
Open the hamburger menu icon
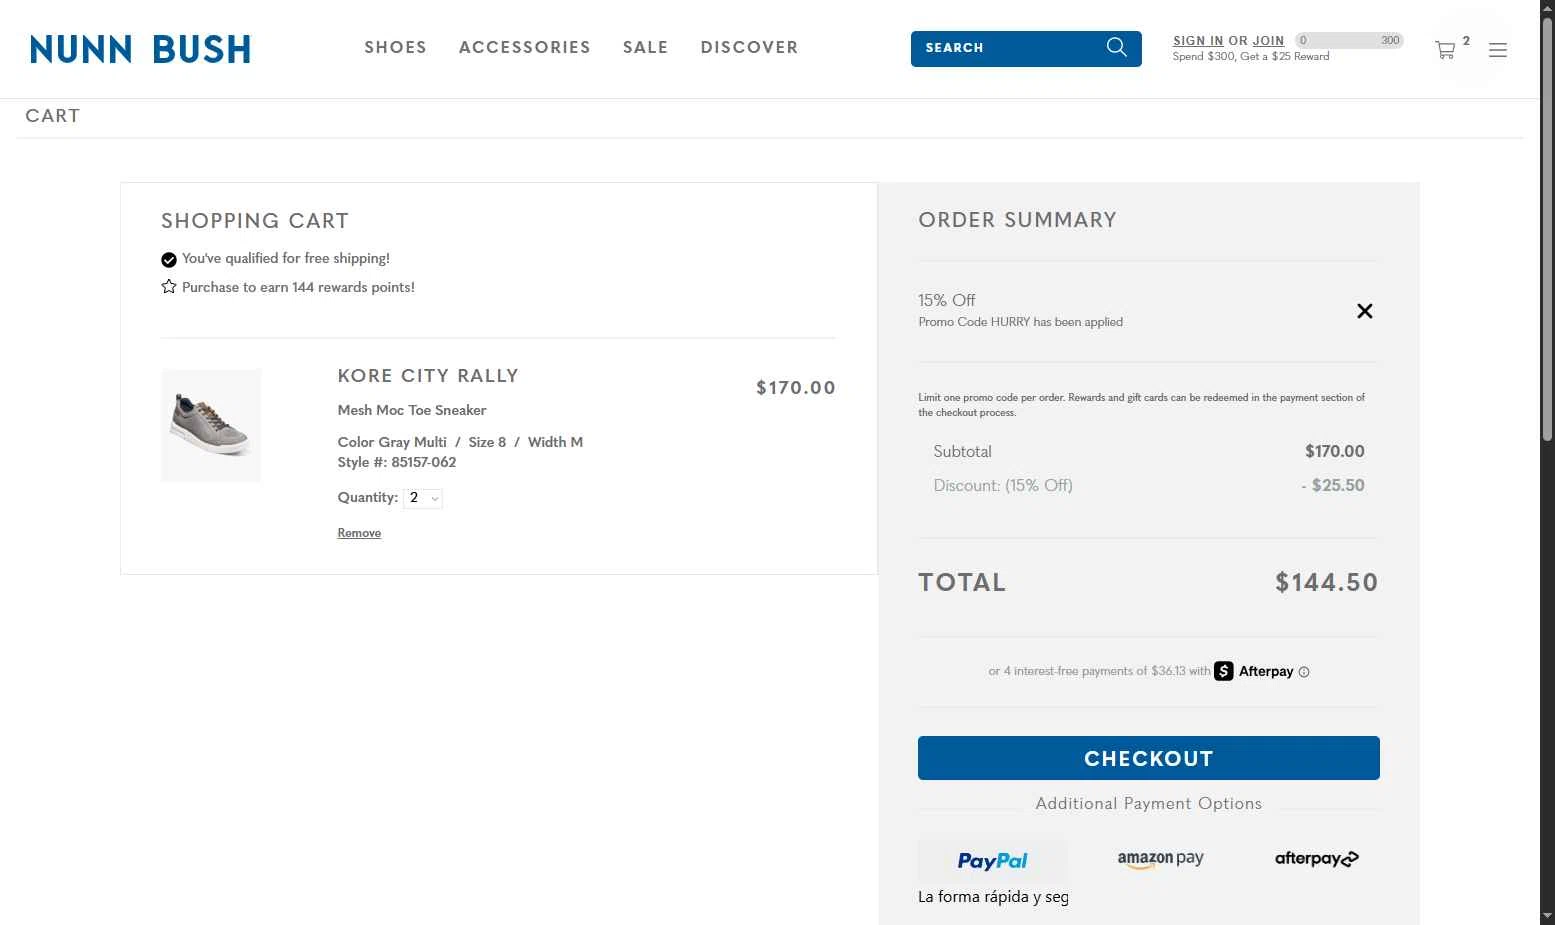[1497, 50]
